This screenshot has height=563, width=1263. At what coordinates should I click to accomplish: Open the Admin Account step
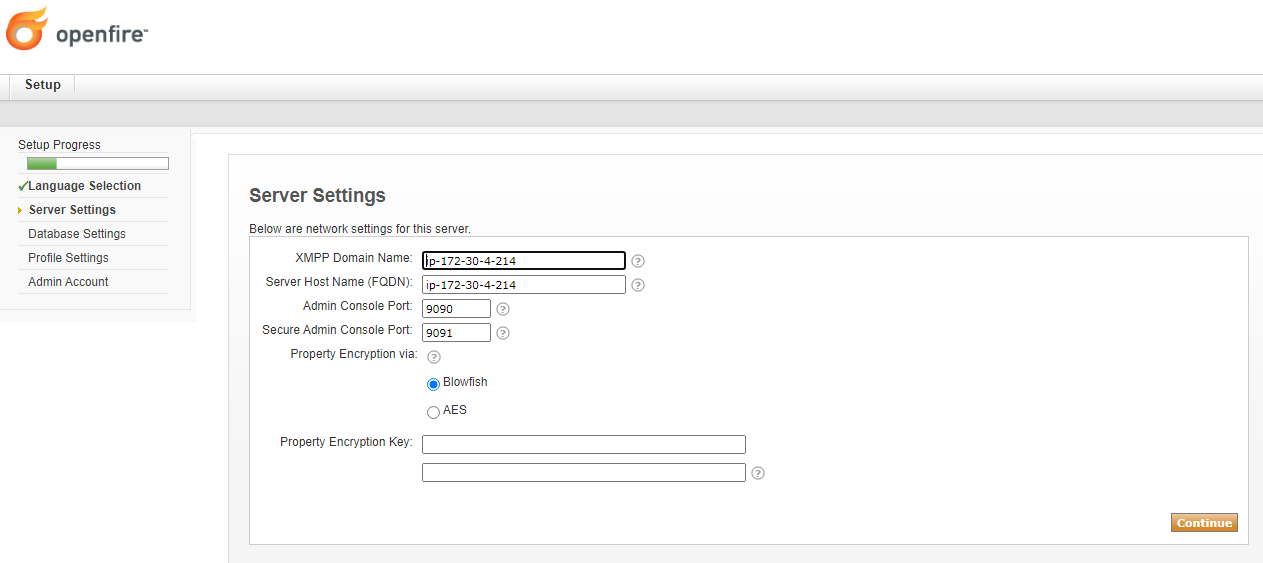(x=68, y=282)
